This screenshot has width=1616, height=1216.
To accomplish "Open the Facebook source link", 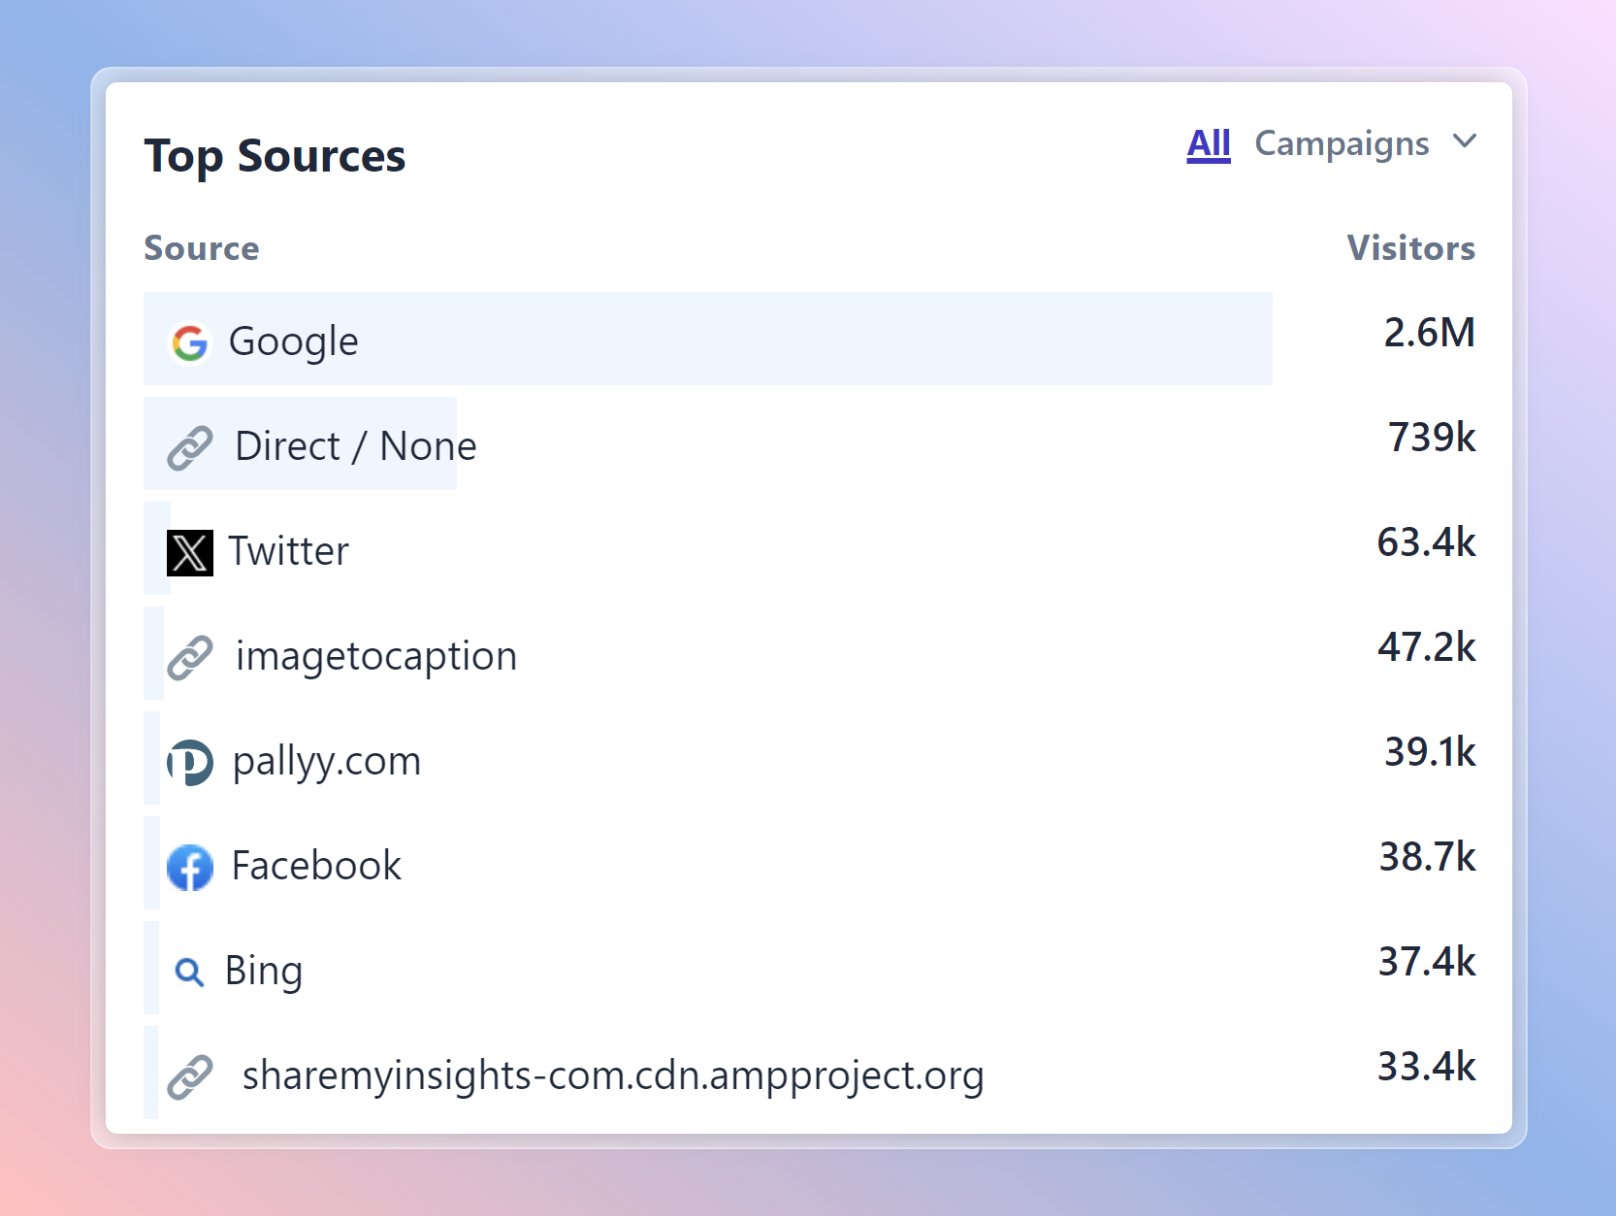I will [x=316, y=866].
